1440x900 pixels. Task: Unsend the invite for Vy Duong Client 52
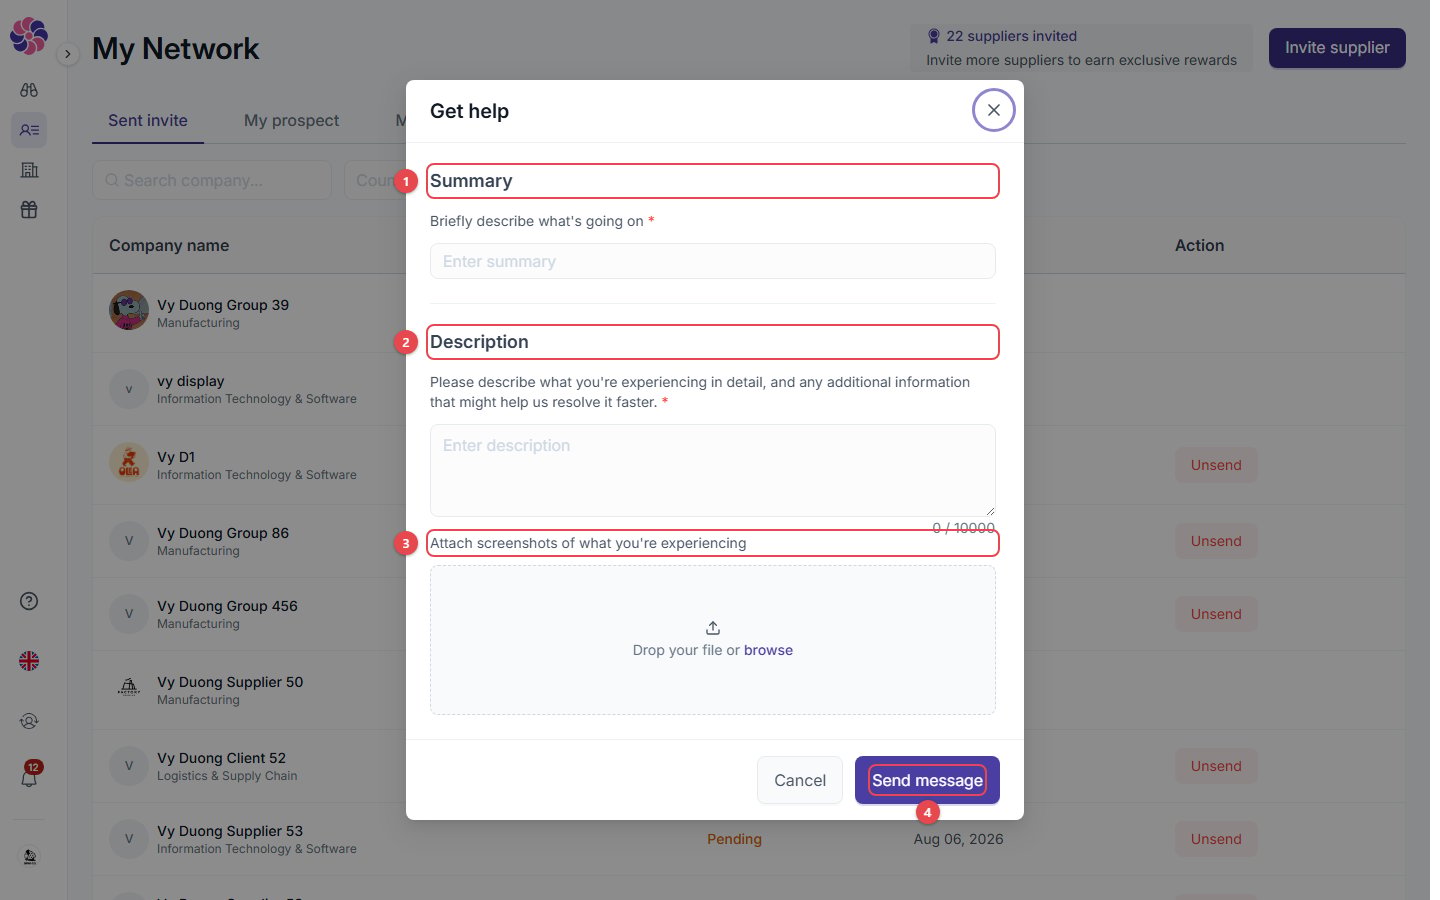1216,766
